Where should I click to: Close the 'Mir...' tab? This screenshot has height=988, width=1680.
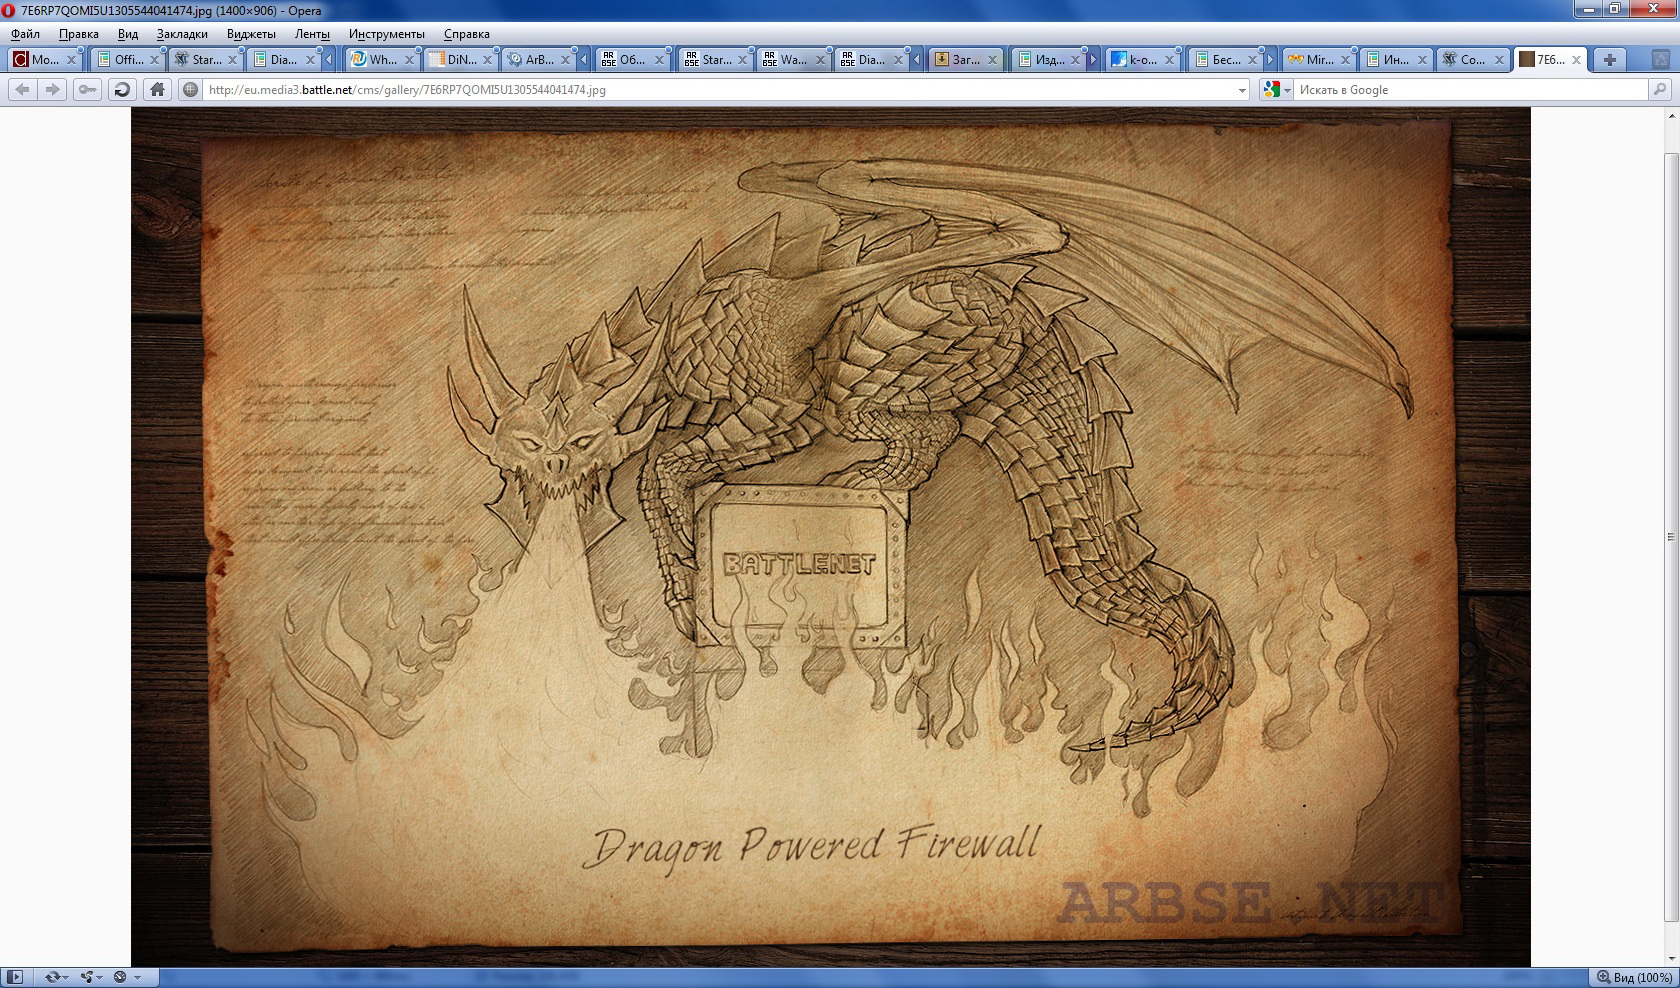click(1345, 60)
